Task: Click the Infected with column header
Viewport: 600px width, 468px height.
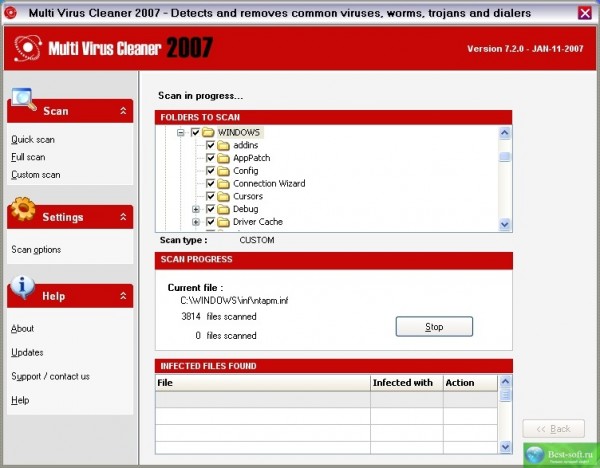Action: click(x=407, y=383)
